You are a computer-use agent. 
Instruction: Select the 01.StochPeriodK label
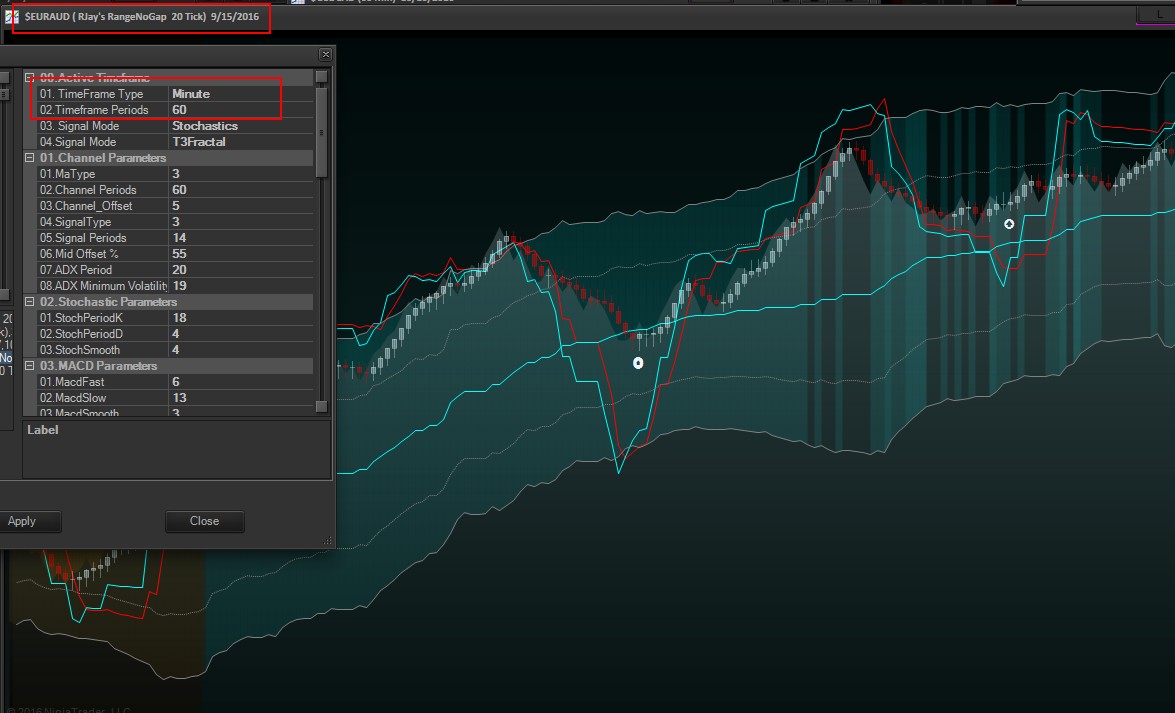click(x=81, y=318)
